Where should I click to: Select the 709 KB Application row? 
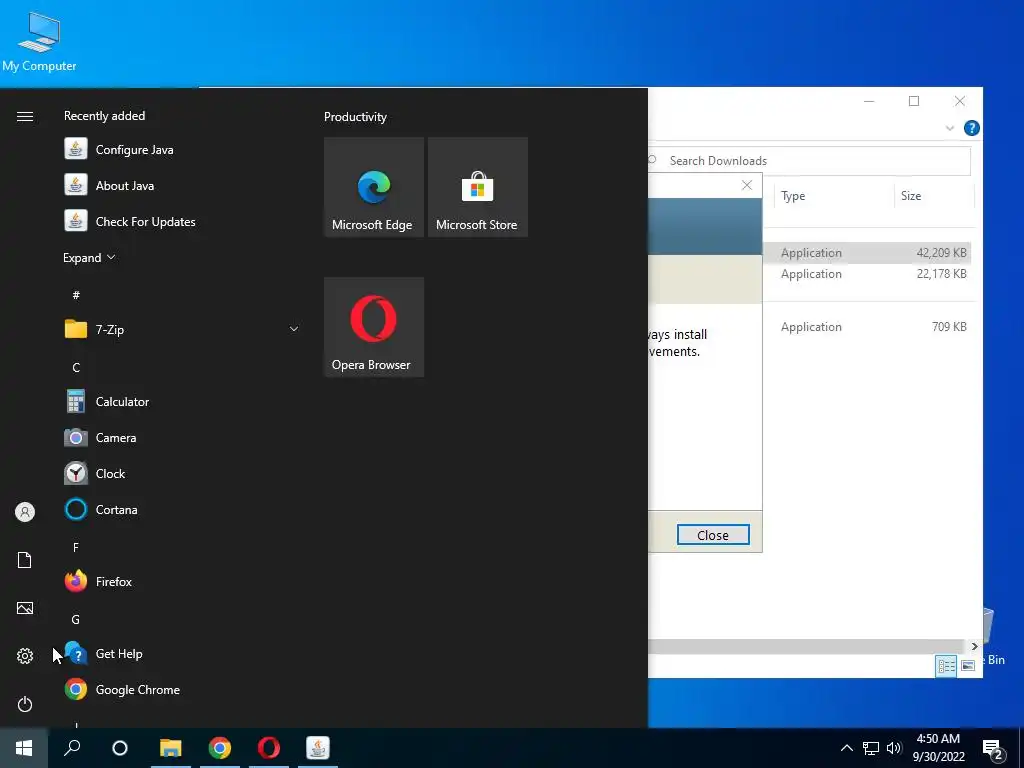tap(867, 327)
